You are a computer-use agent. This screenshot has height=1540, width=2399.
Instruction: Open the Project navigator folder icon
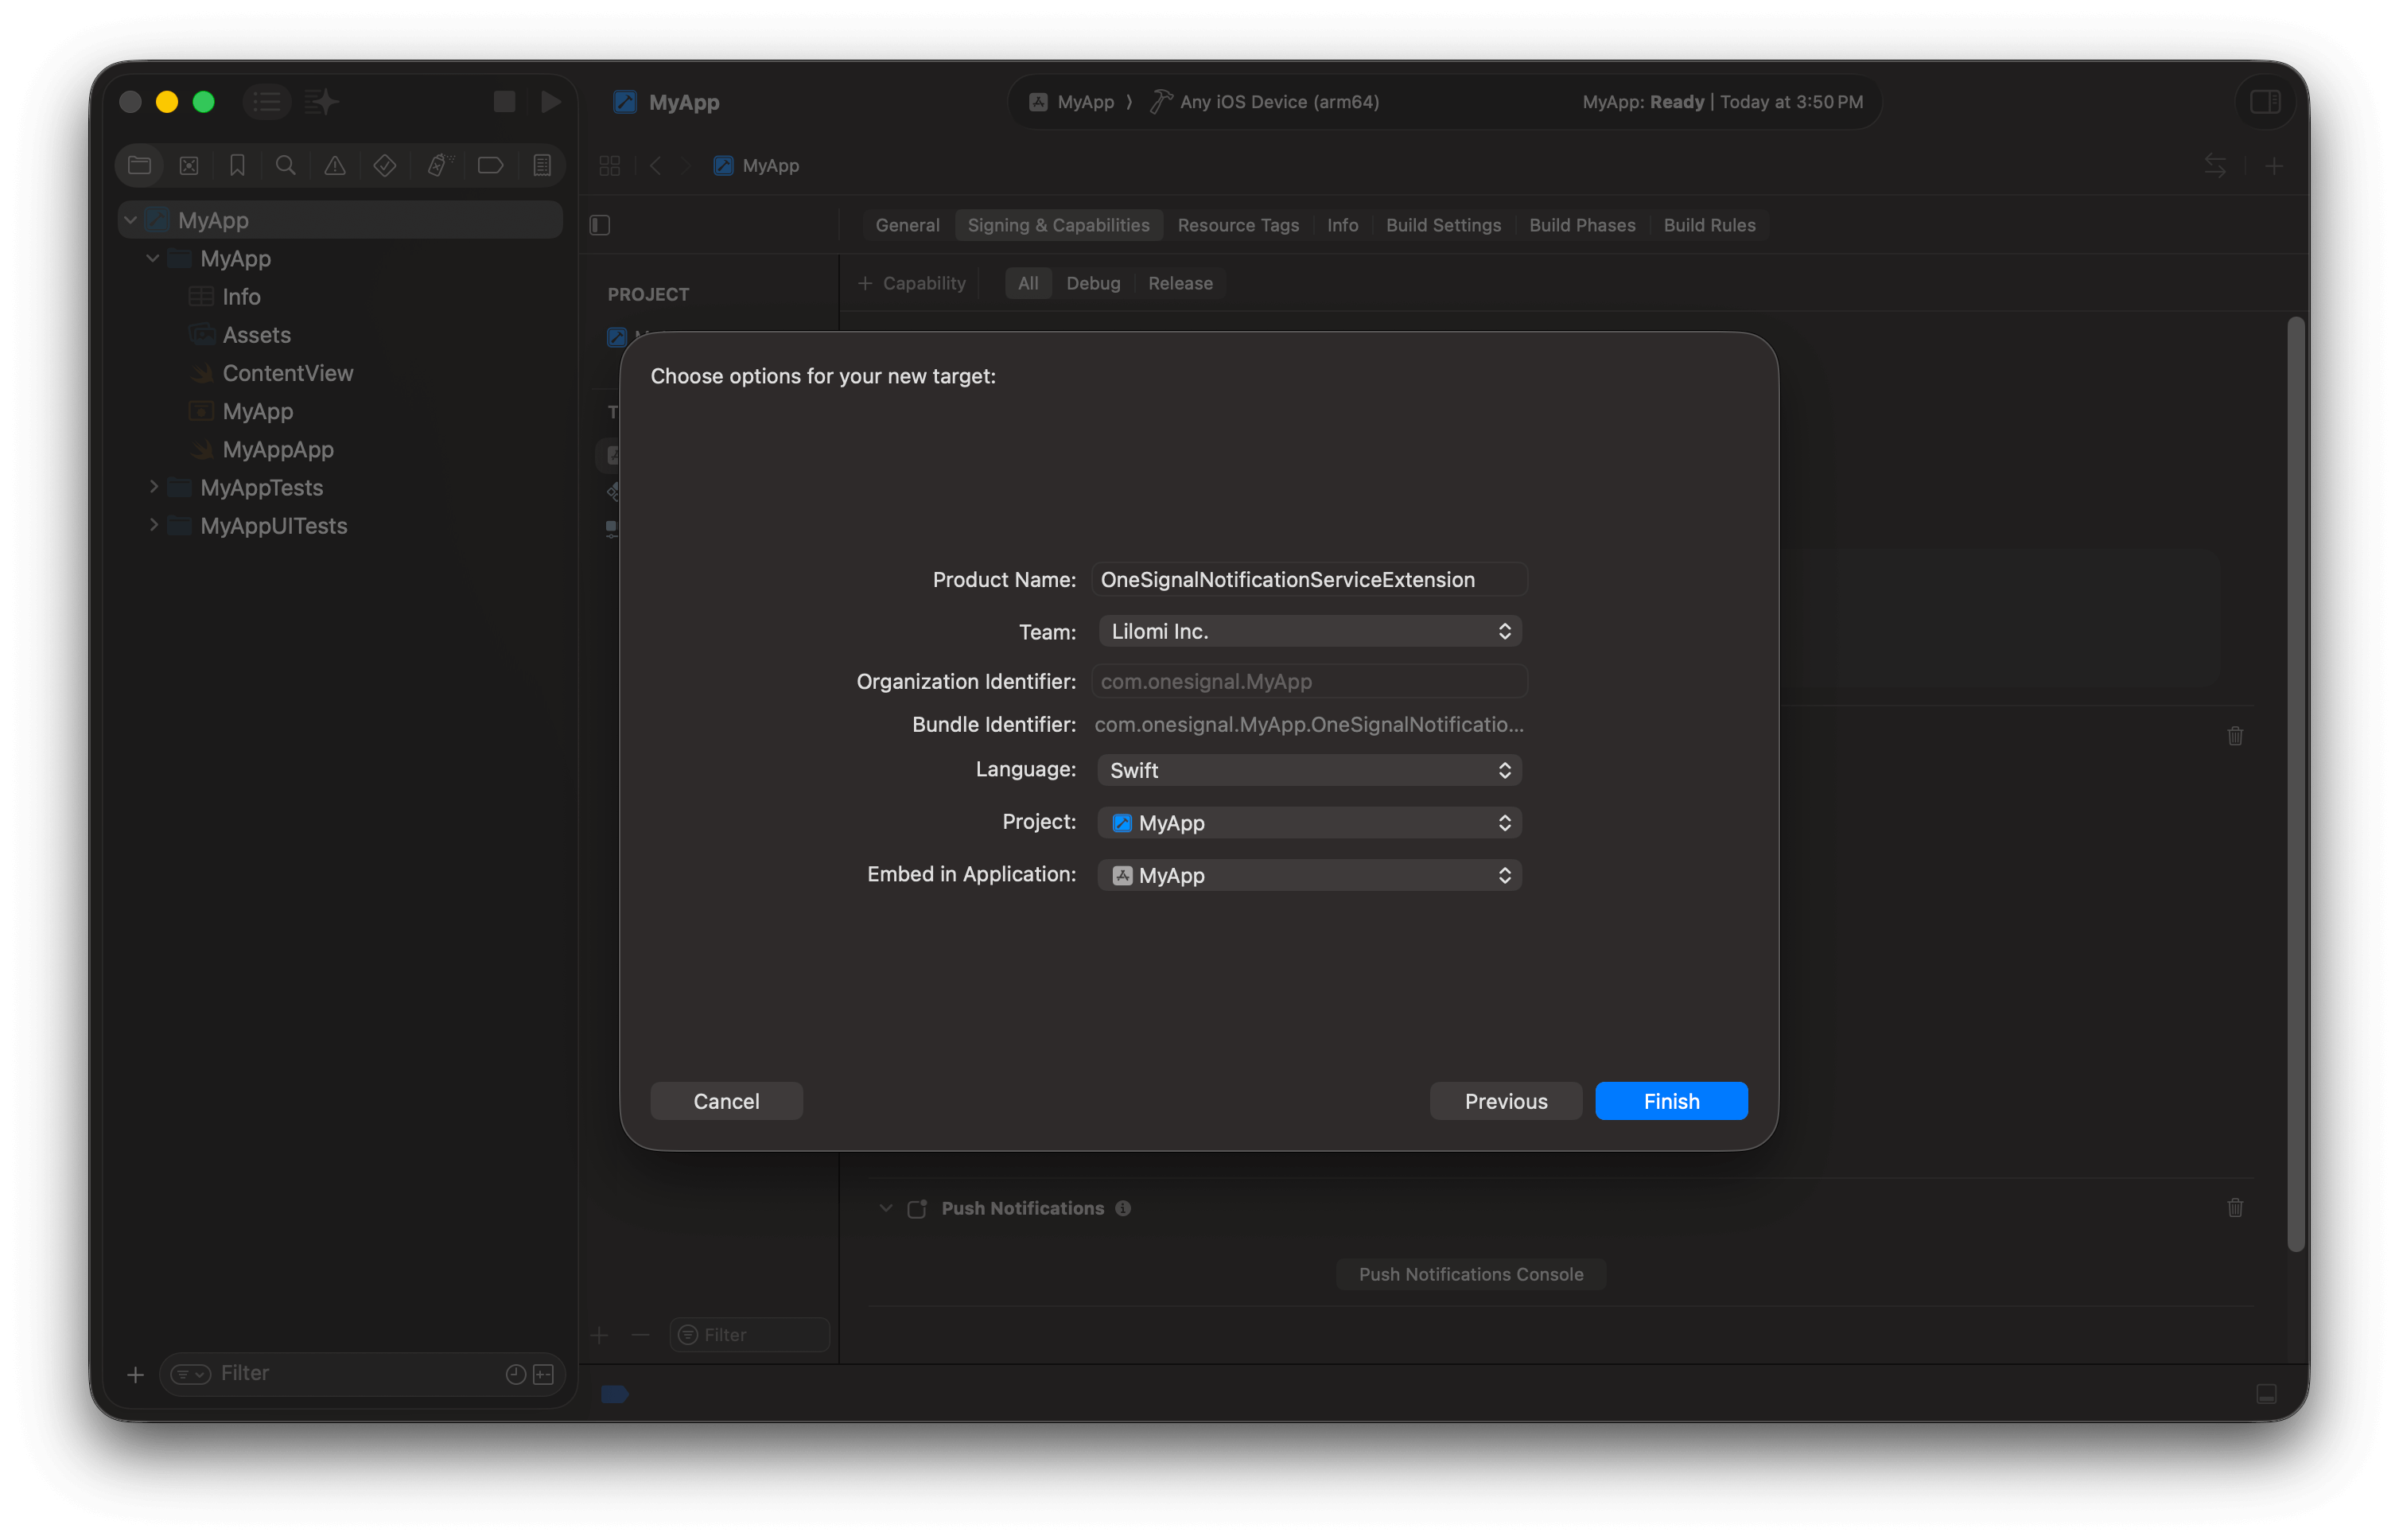[x=139, y=165]
